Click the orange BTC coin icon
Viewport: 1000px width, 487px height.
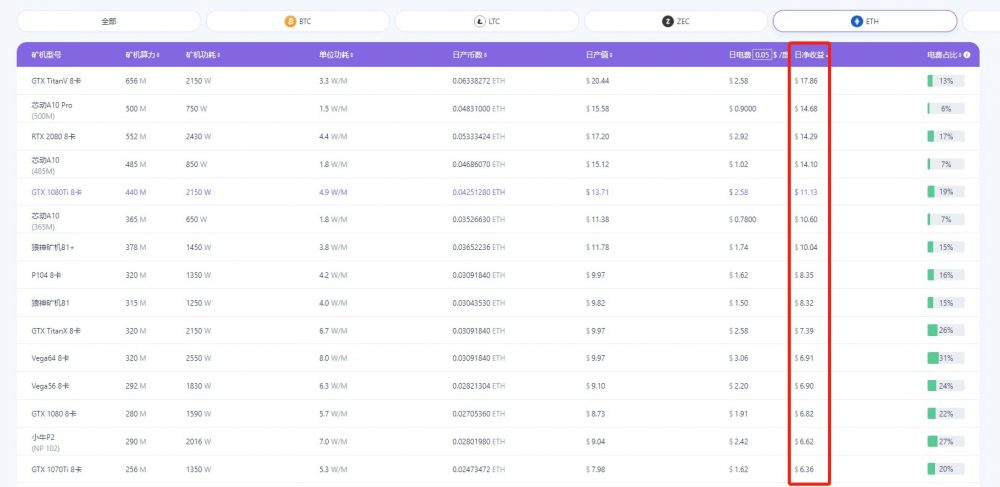[290, 21]
